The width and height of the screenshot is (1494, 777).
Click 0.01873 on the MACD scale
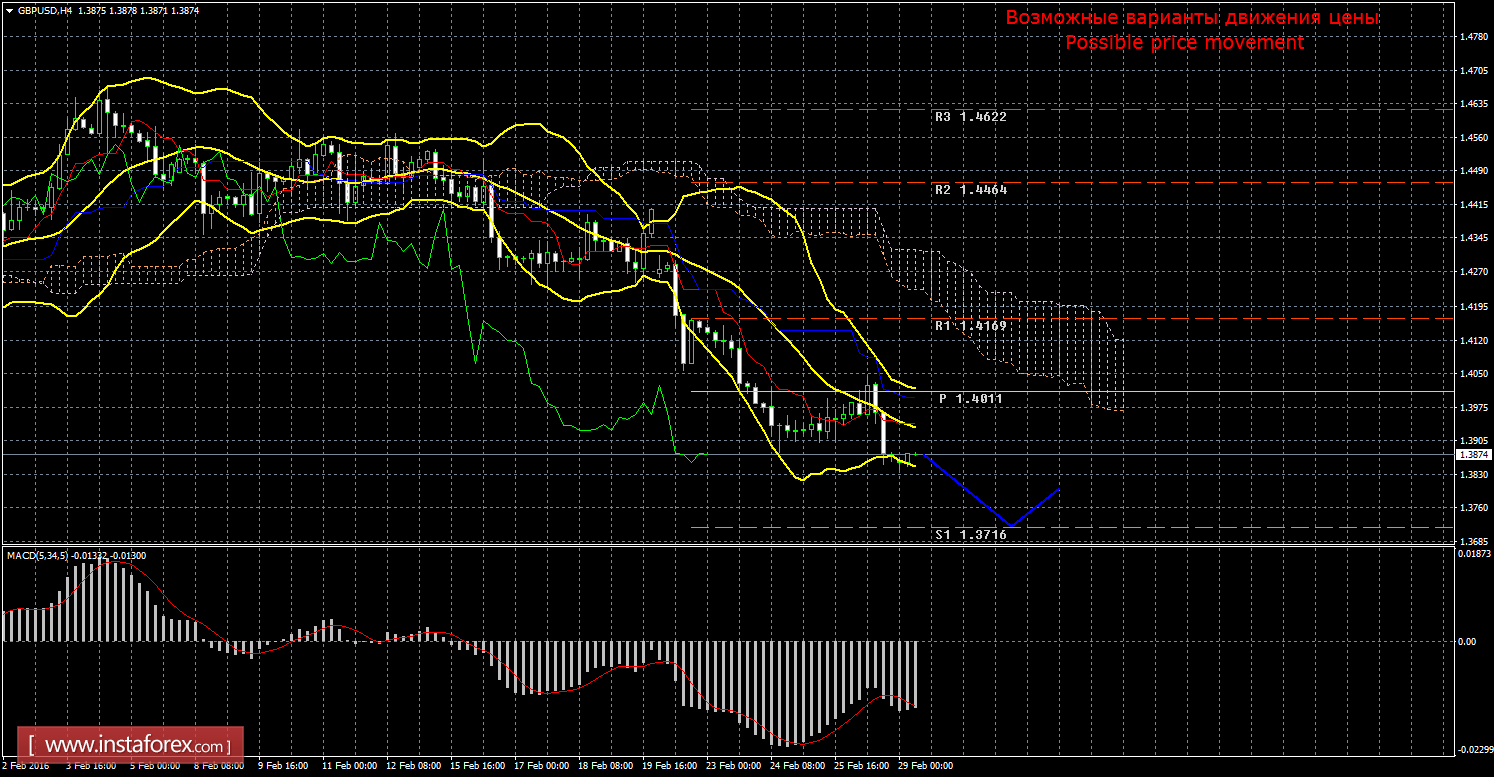[1474, 553]
